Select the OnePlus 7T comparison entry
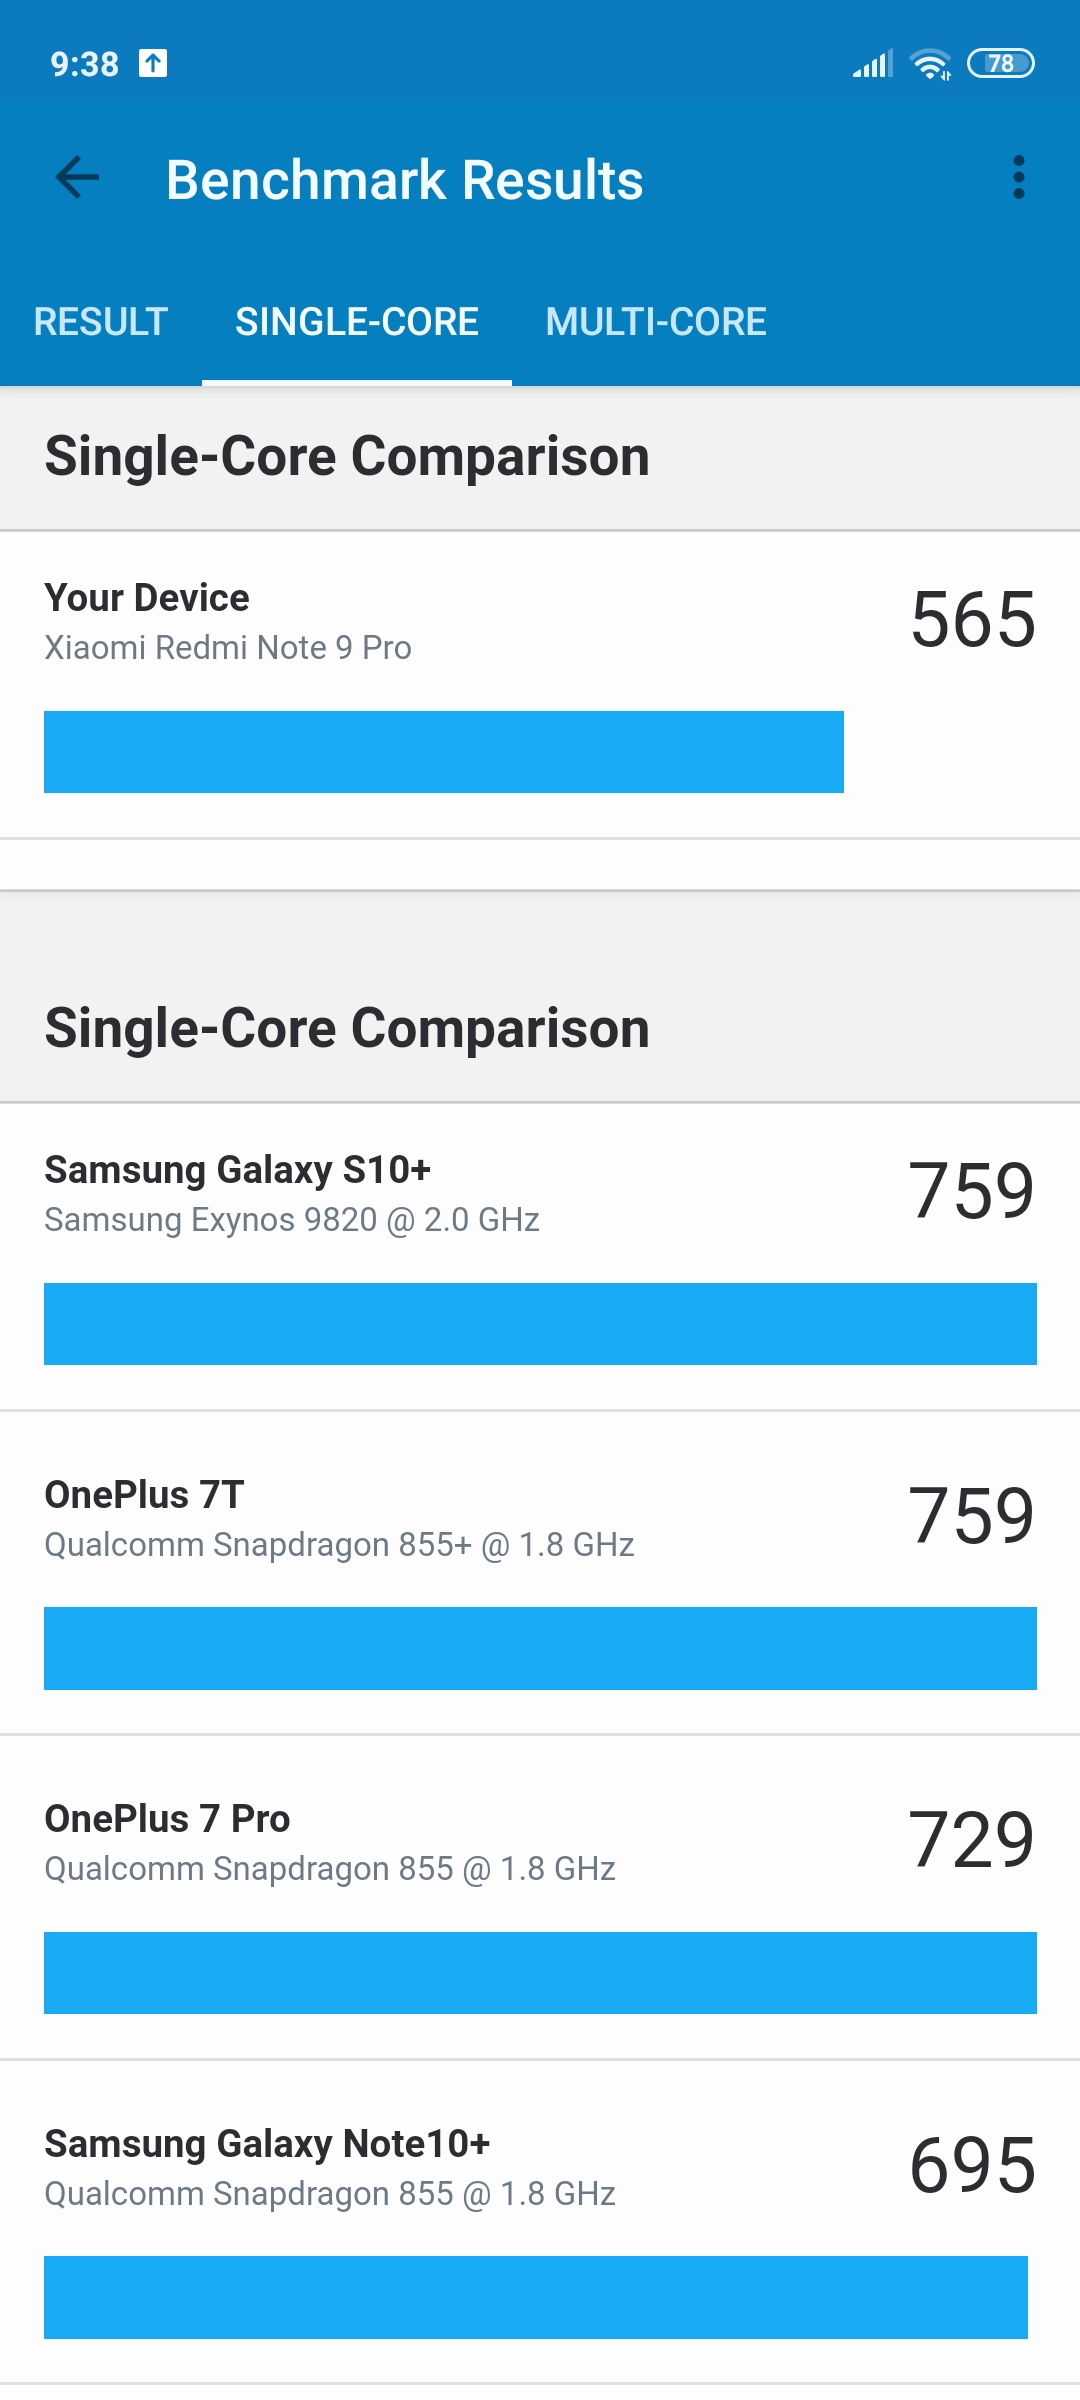The width and height of the screenshot is (1080, 2400). (540, 1573)
